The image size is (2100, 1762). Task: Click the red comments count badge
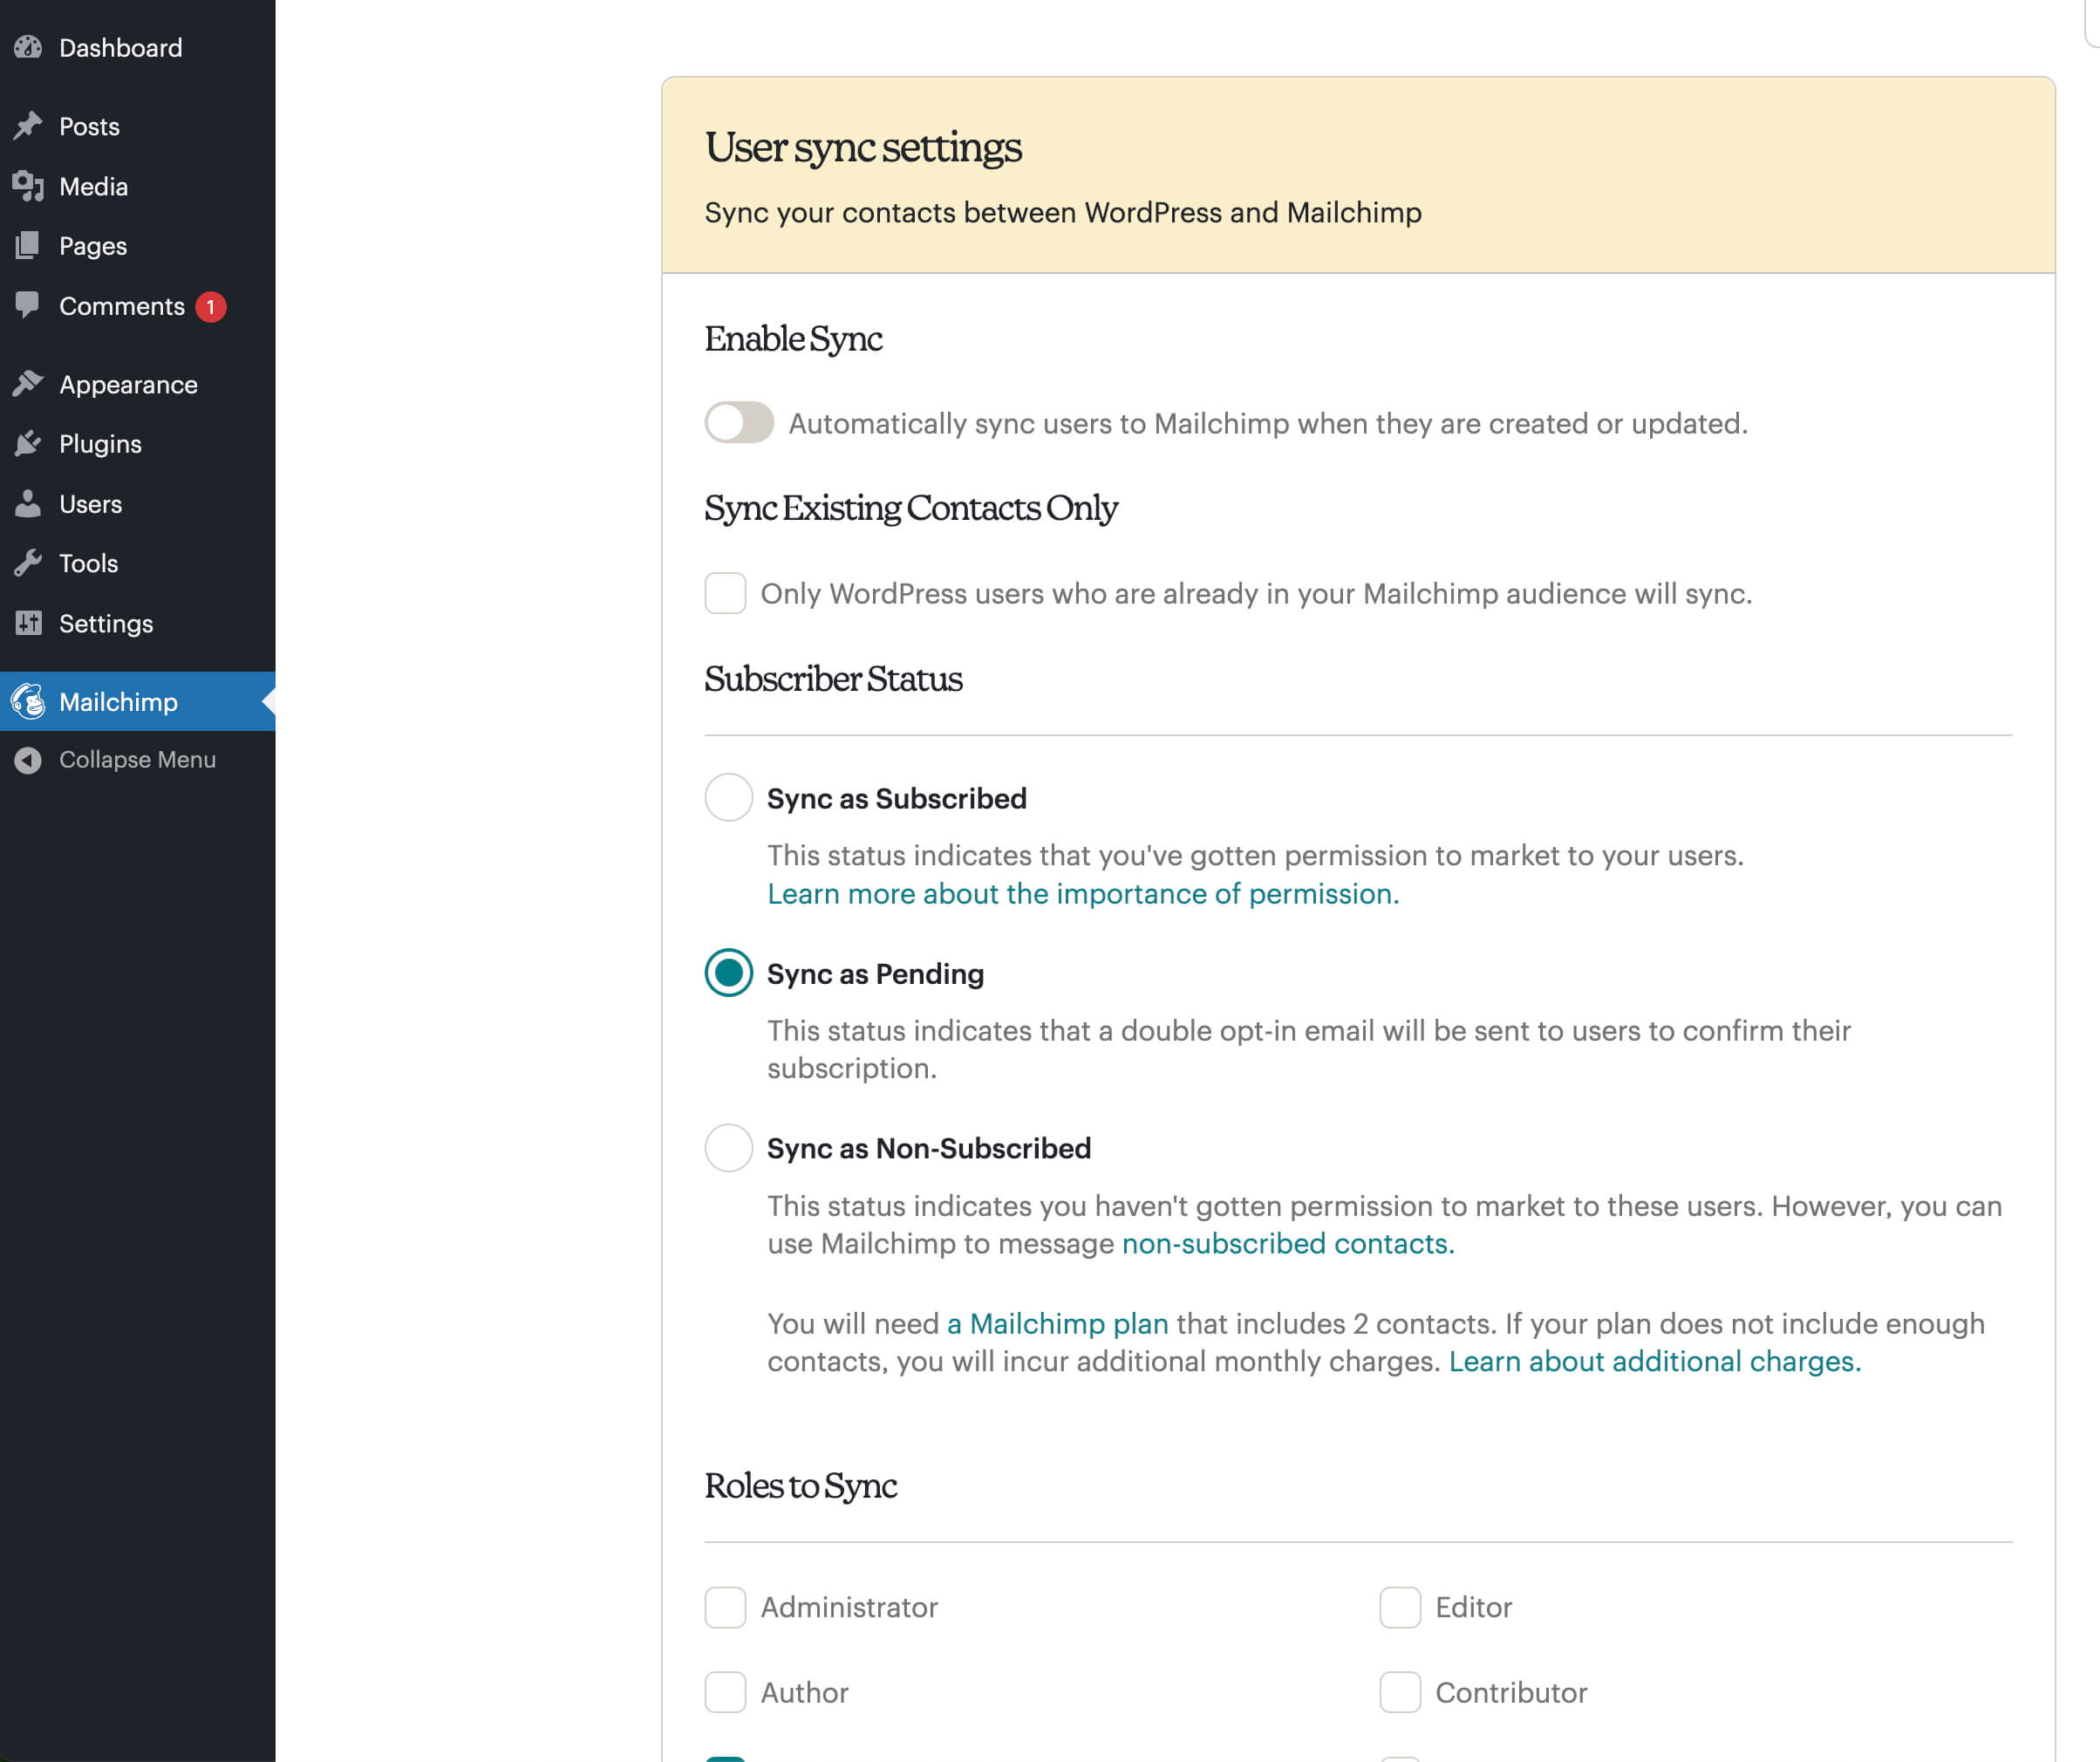click(211, 307)
